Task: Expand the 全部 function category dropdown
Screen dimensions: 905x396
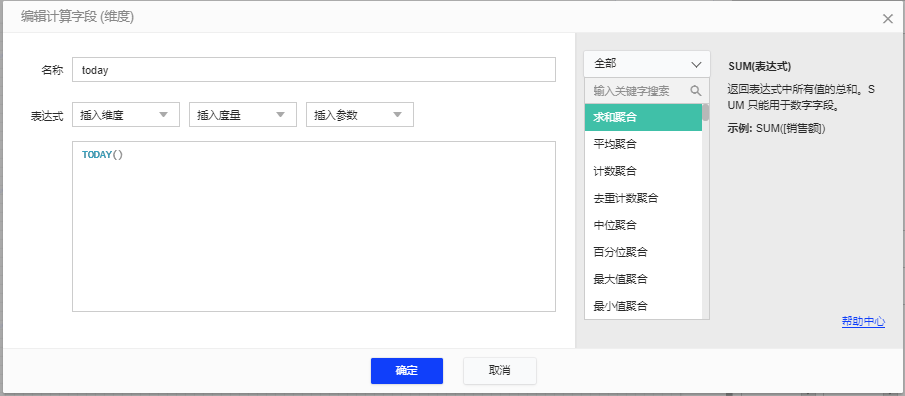Action: [x=647, y=63]
